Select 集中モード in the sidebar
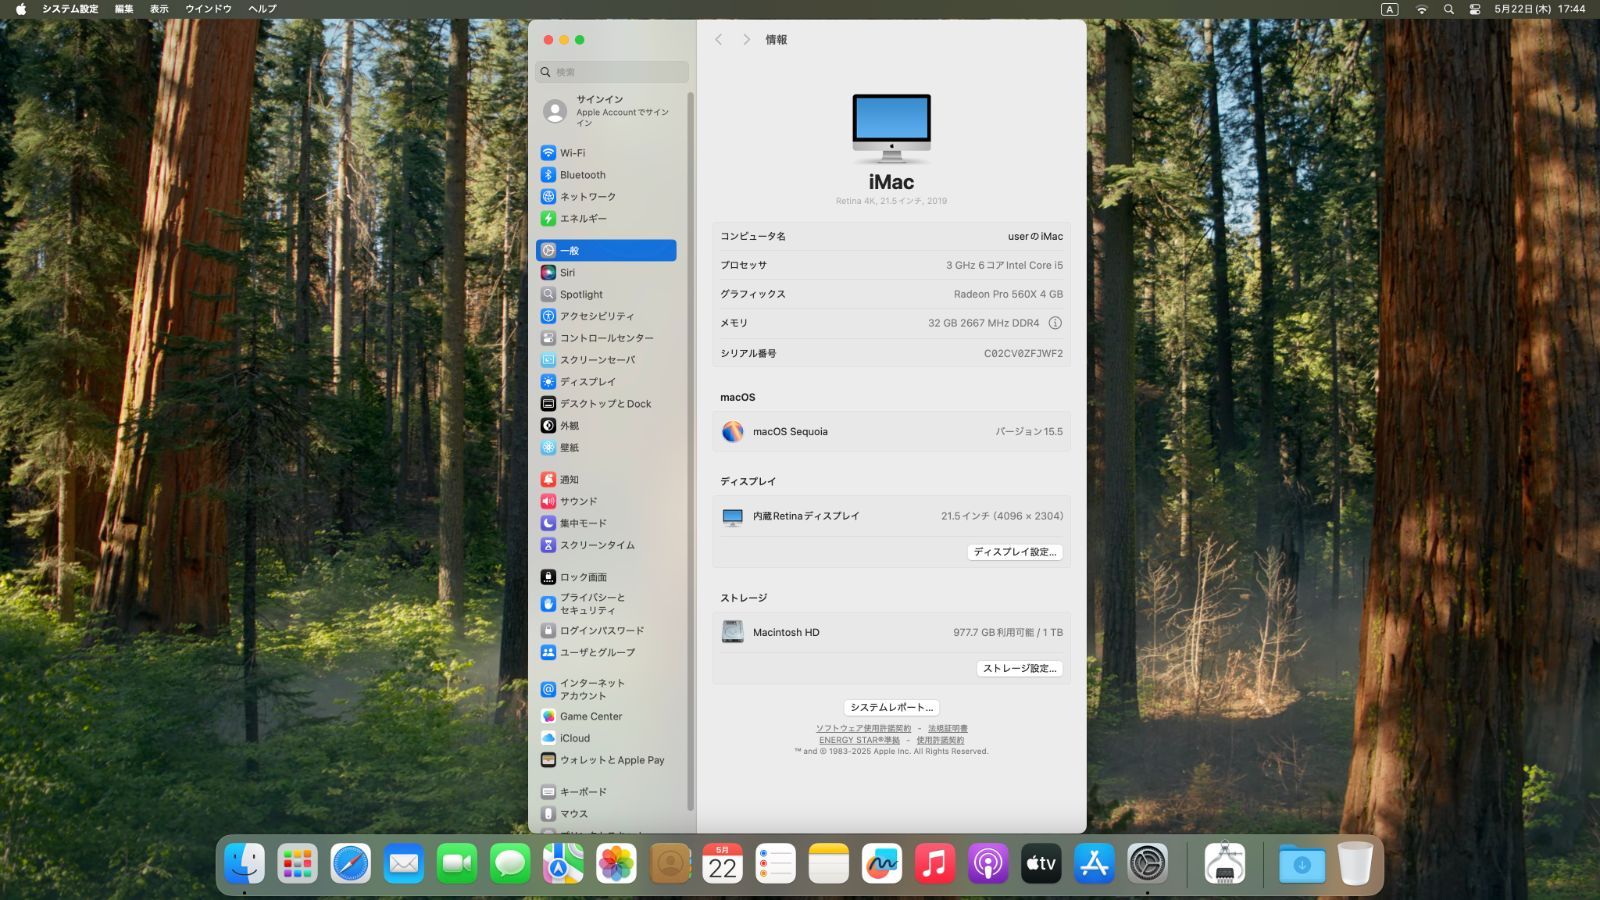Screen dimensions: 1600x900 coord(606,523)
